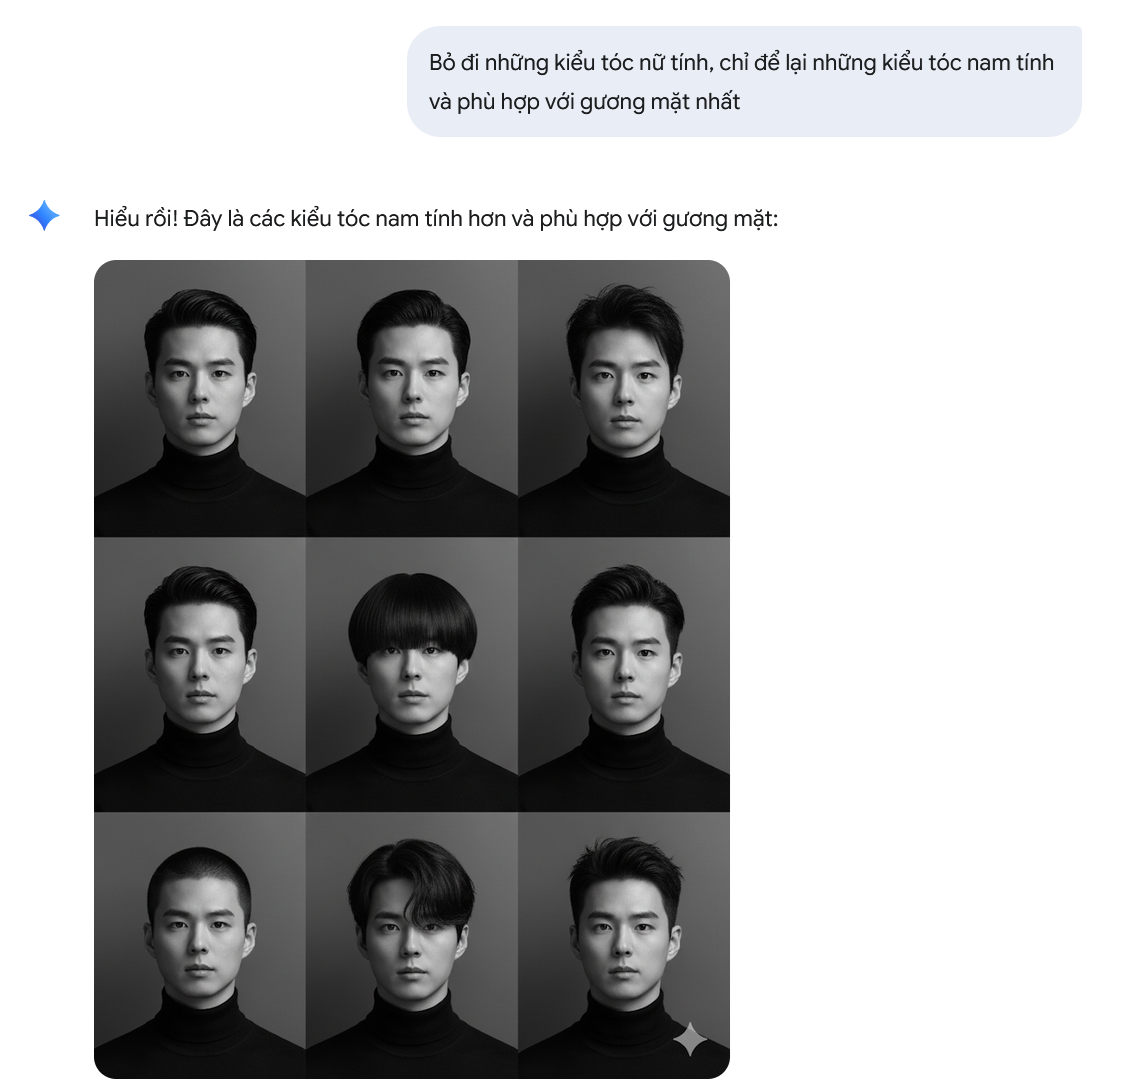Click the bottom-right spiky textured hair portrait
The image size is (1123, 1092).
point(624,945)
